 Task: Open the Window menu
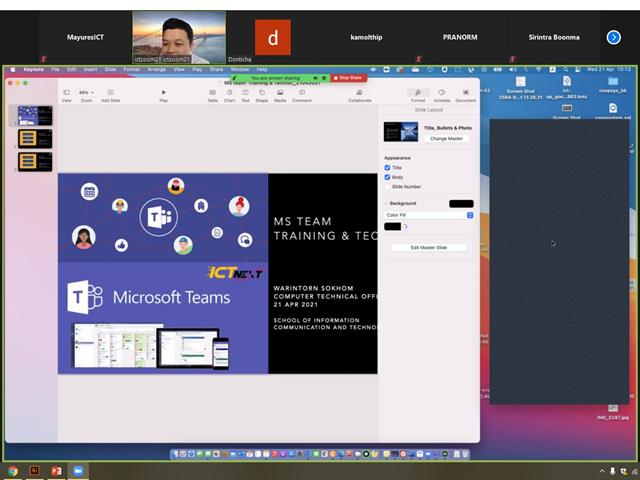click(x=240, y=69)
